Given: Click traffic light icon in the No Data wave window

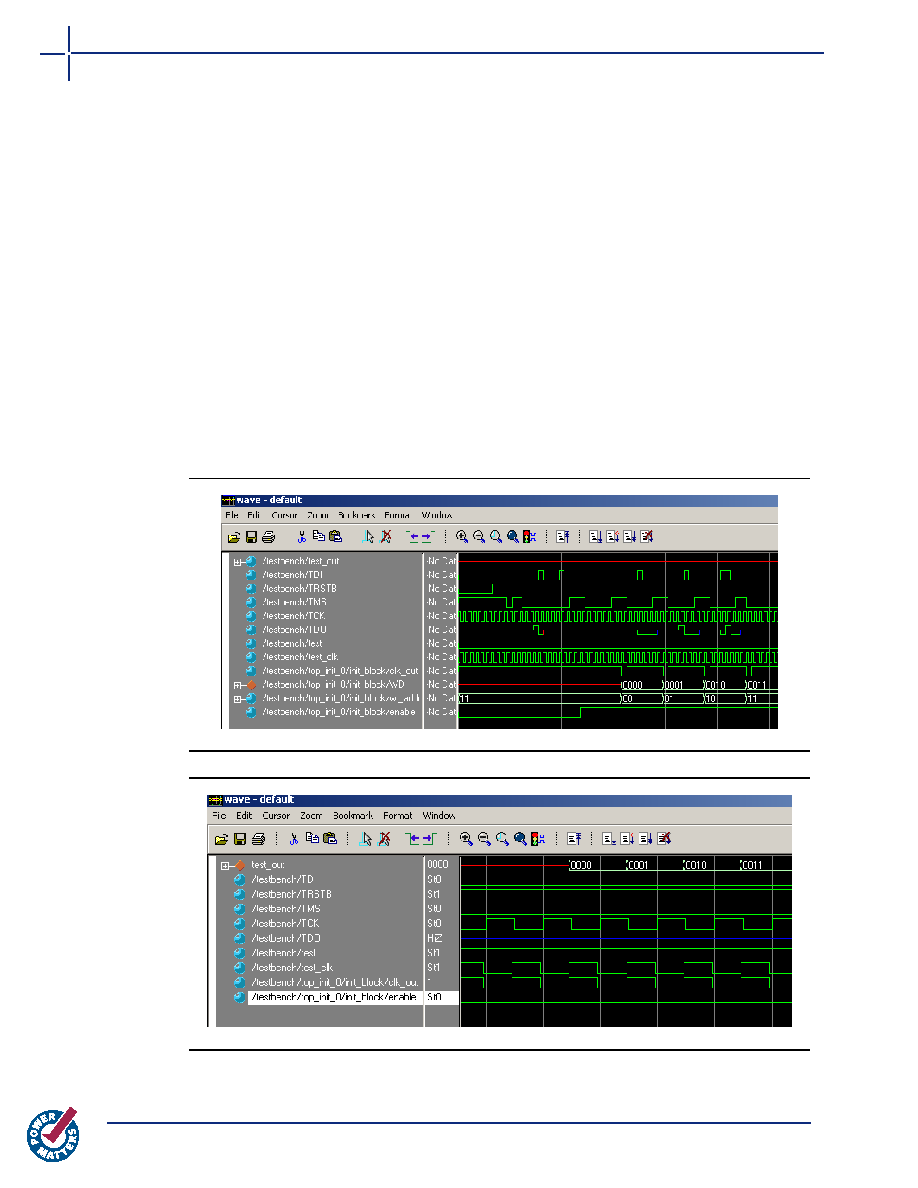Looking at the screenshot, I should tap(529, 536).
